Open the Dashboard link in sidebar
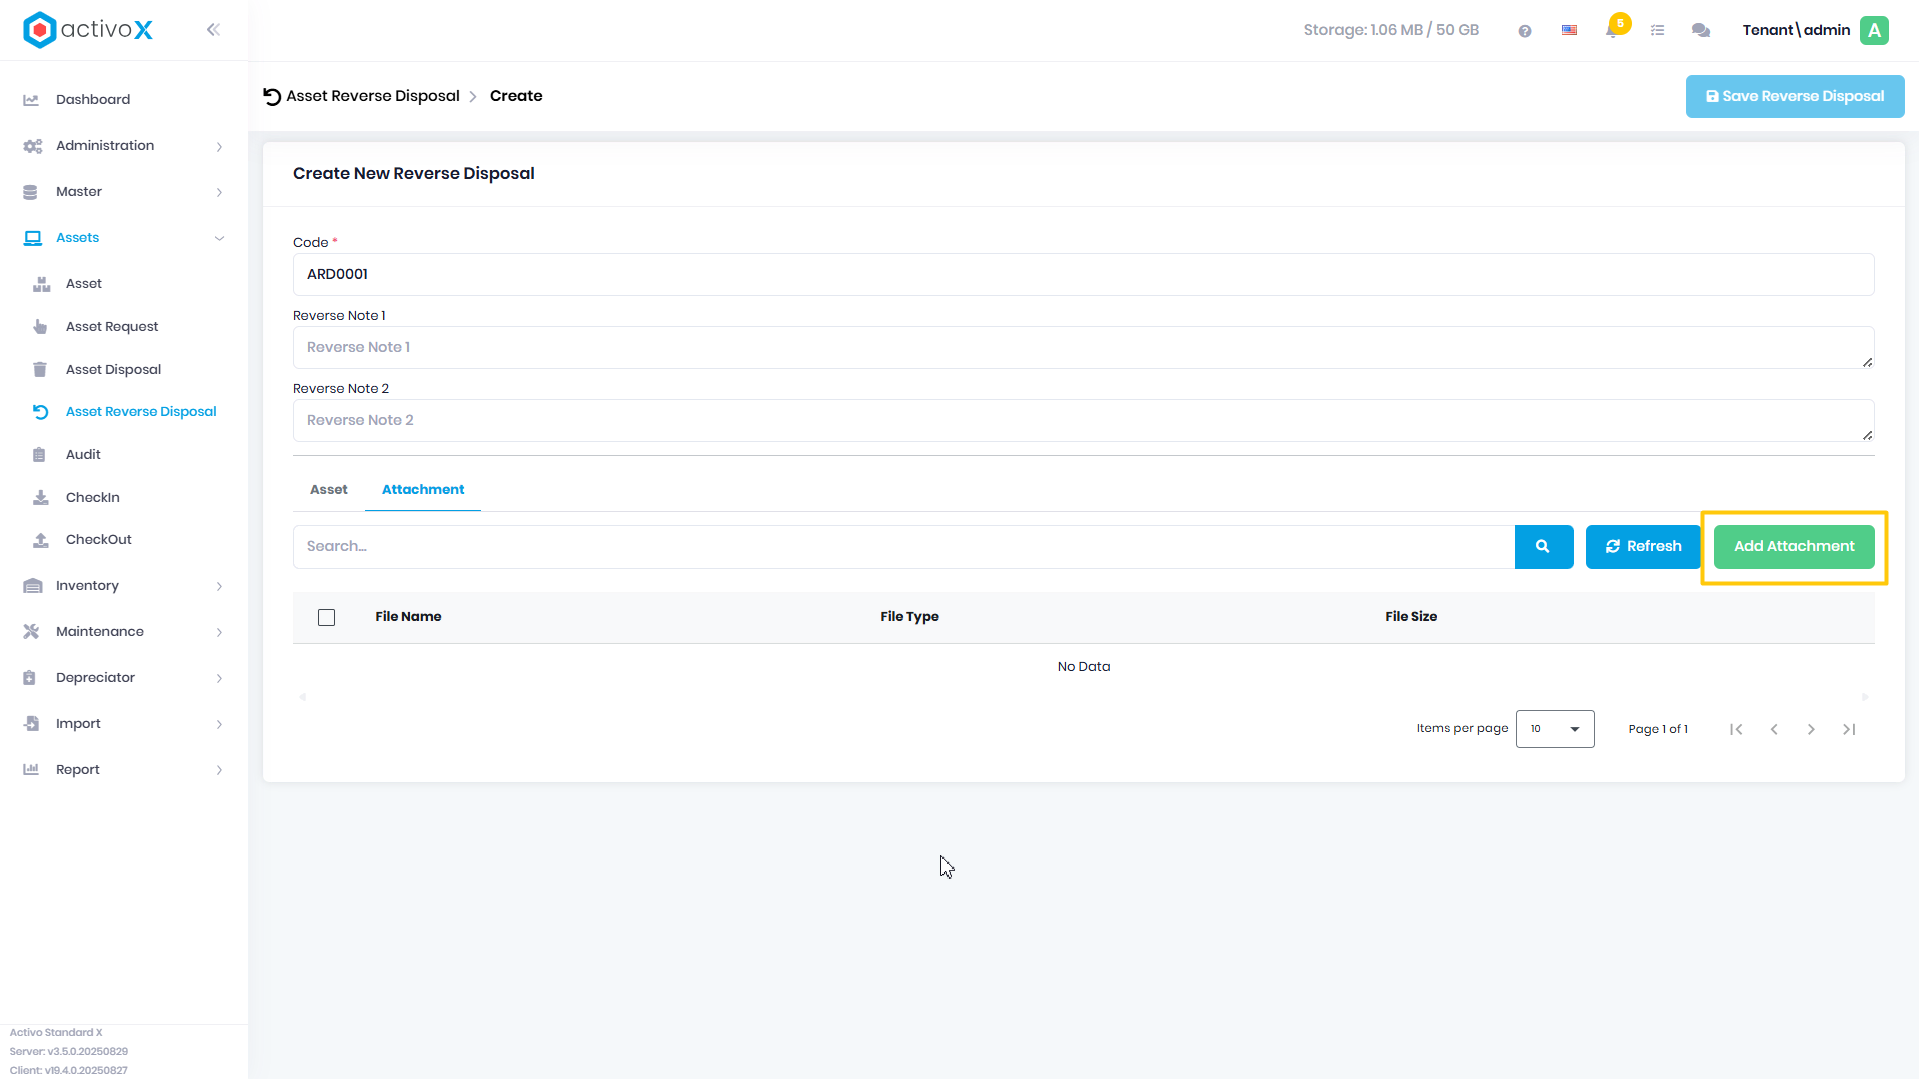Image resolution: width=1919 pixels, height=1079 pixels. (93, 100)
